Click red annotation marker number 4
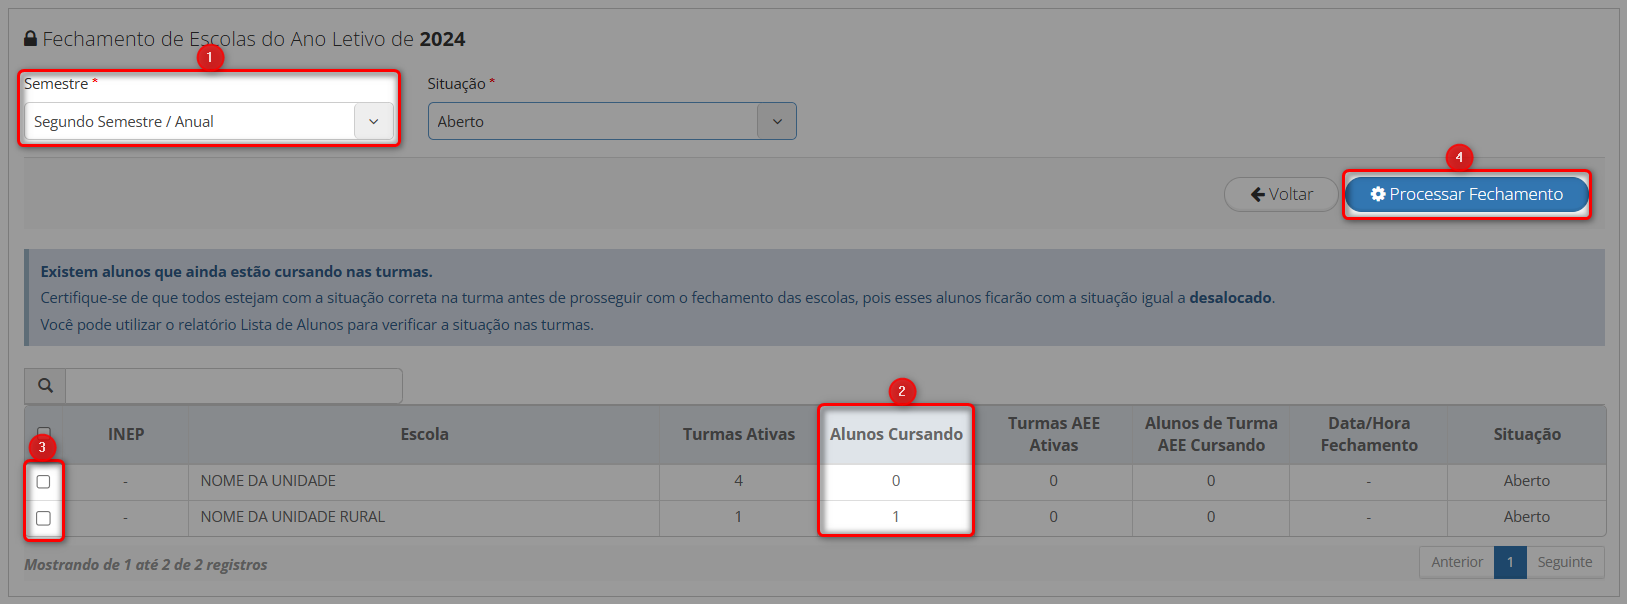This screenshot has width=1627, height=604. [1459, 157]
